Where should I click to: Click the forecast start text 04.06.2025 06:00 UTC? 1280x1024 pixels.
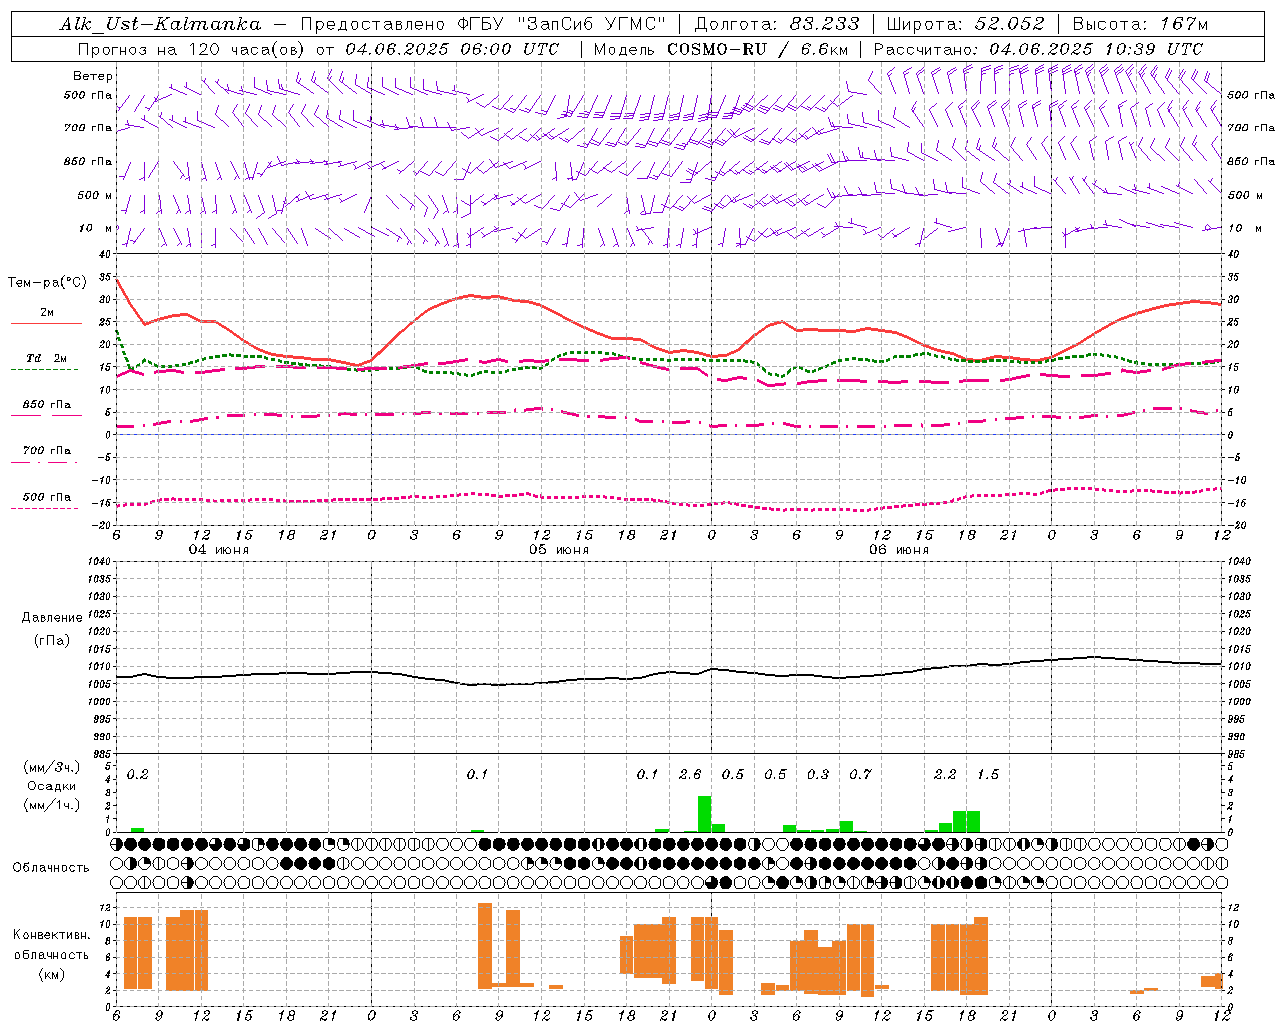[452, 49]
